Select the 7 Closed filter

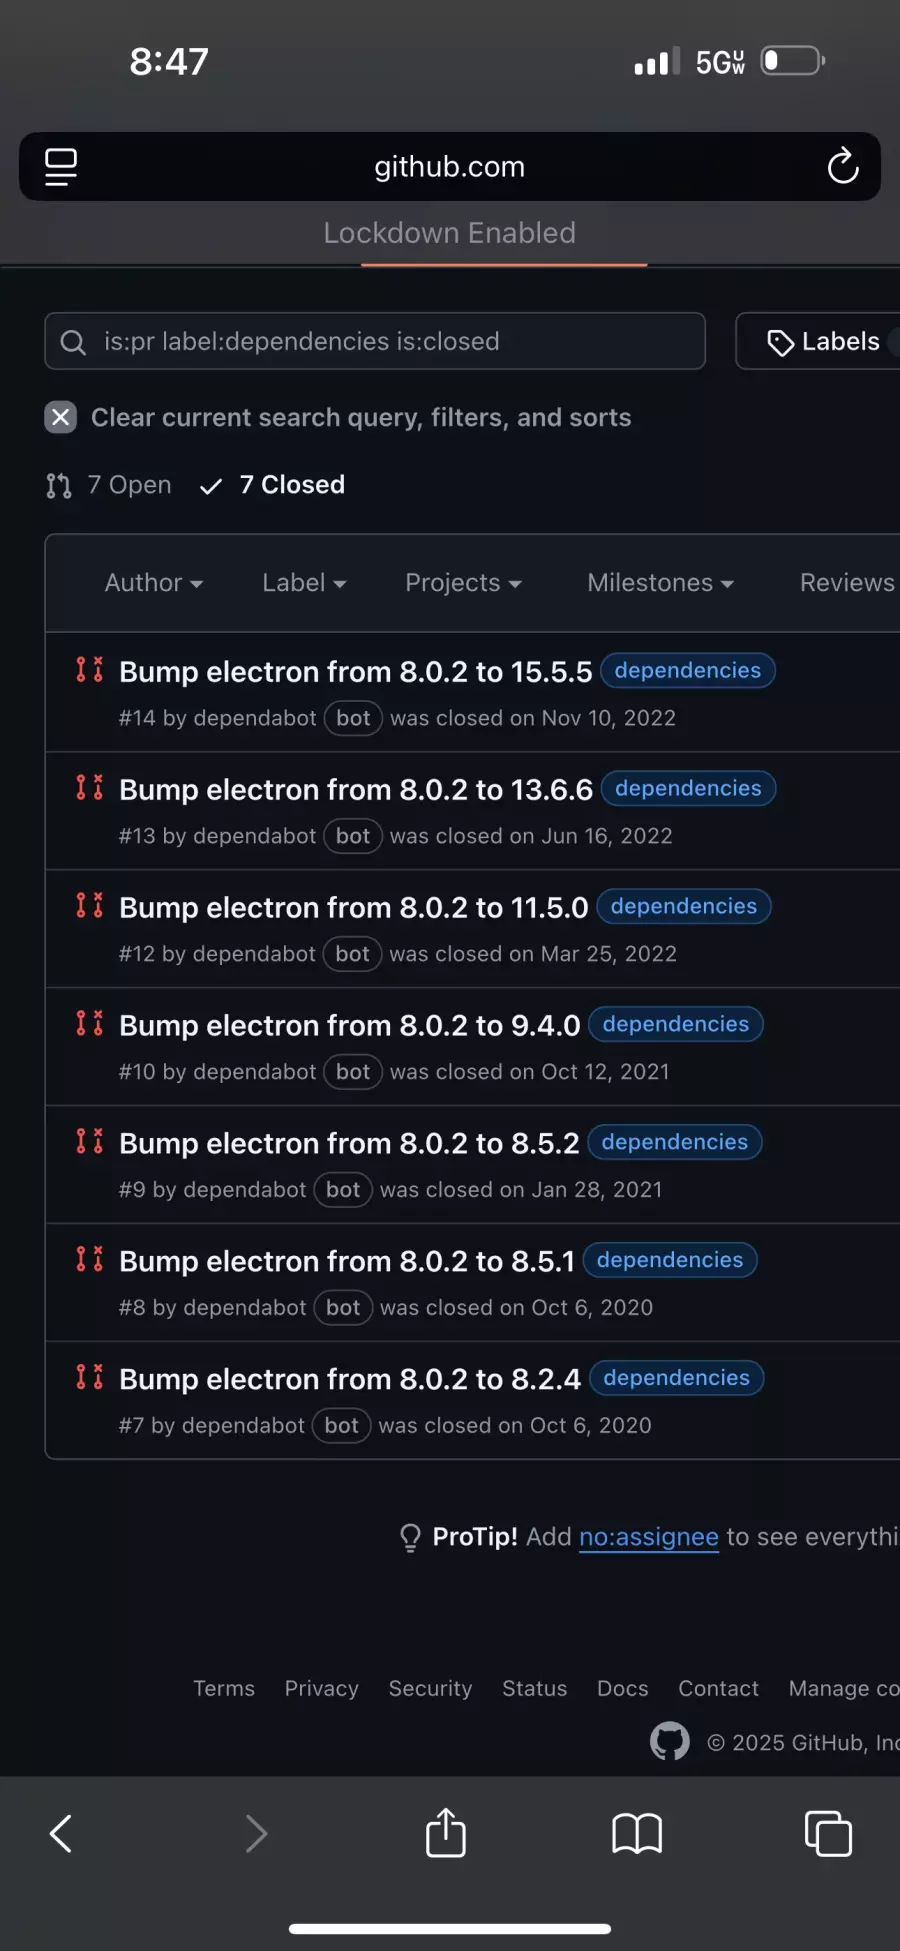coord(274,485)
